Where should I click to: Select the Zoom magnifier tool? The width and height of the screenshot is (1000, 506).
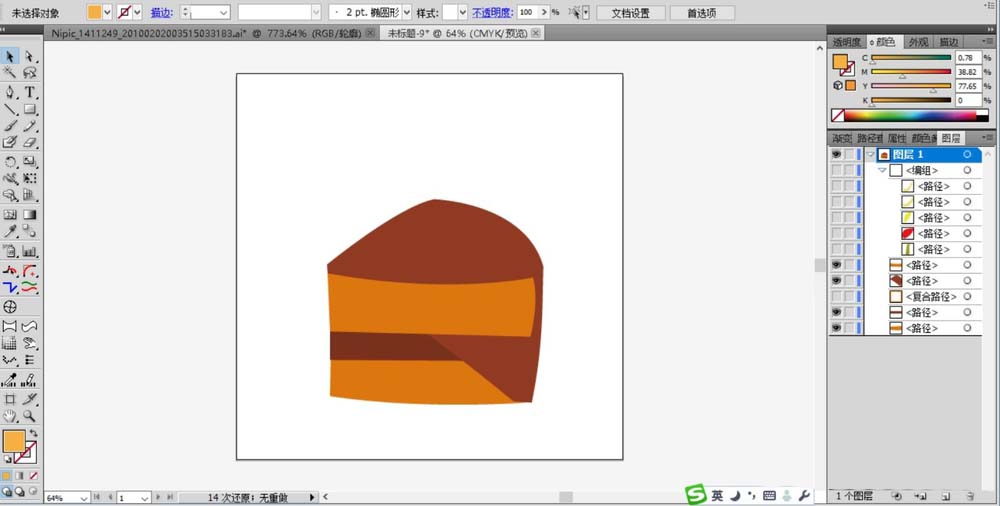click(x=30, y=415)
